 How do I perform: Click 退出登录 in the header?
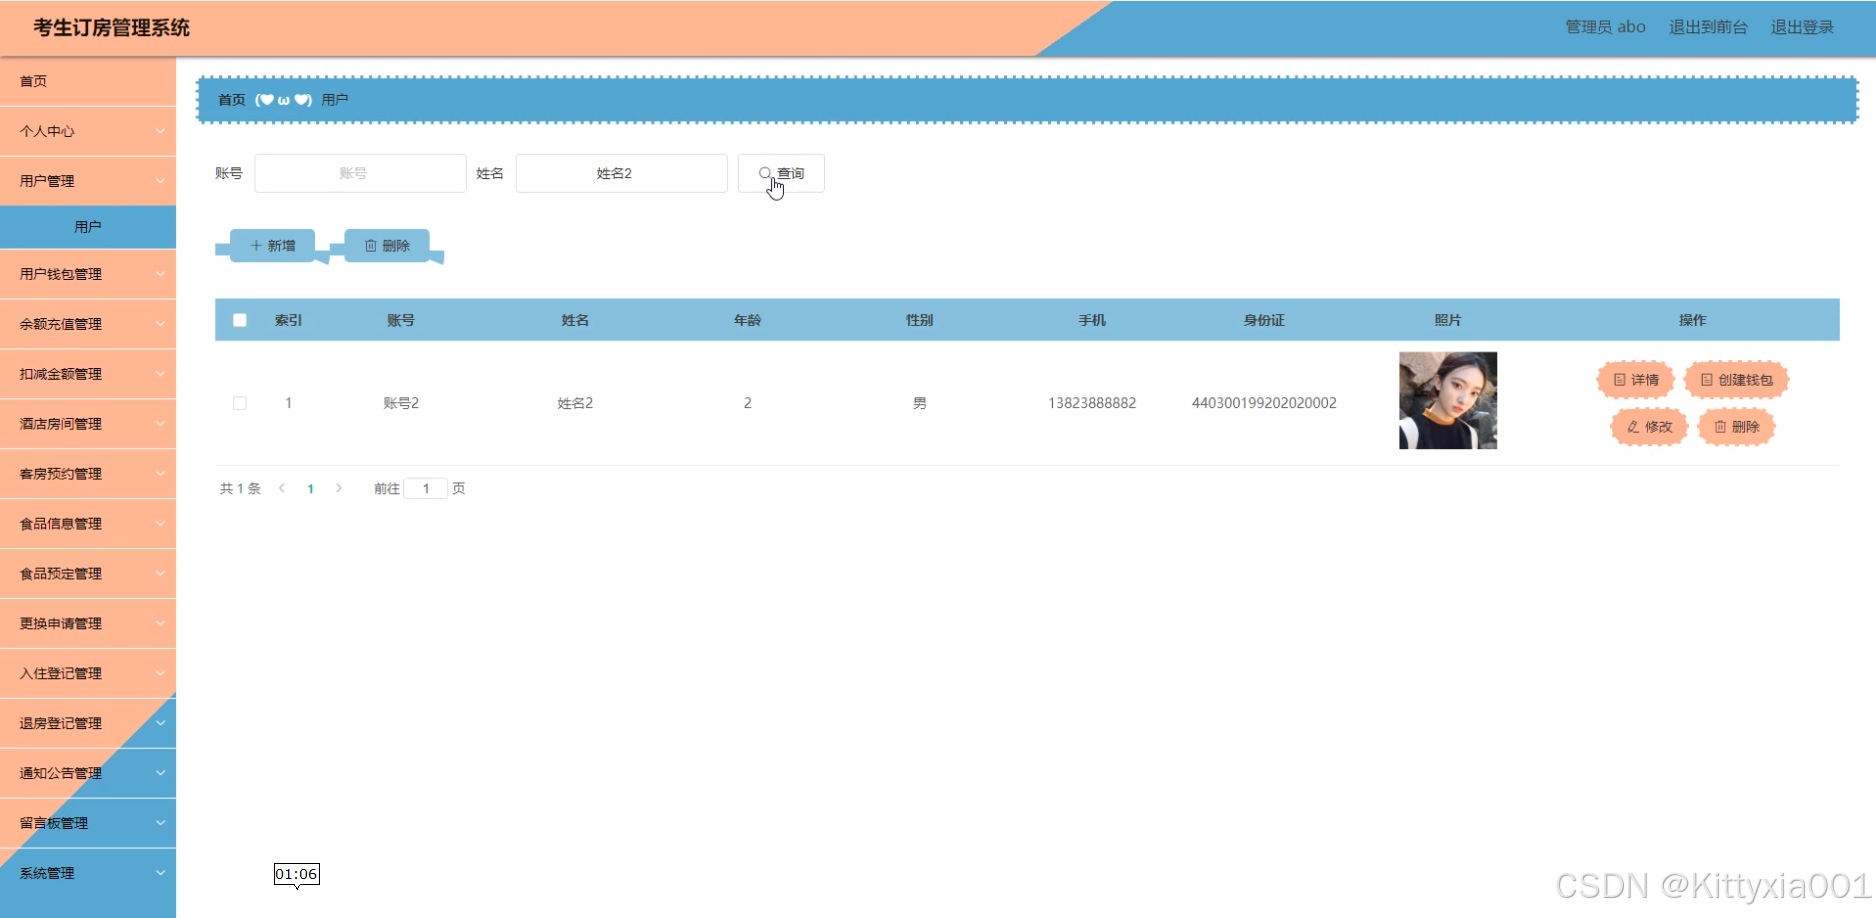[x=1802, y=27]
